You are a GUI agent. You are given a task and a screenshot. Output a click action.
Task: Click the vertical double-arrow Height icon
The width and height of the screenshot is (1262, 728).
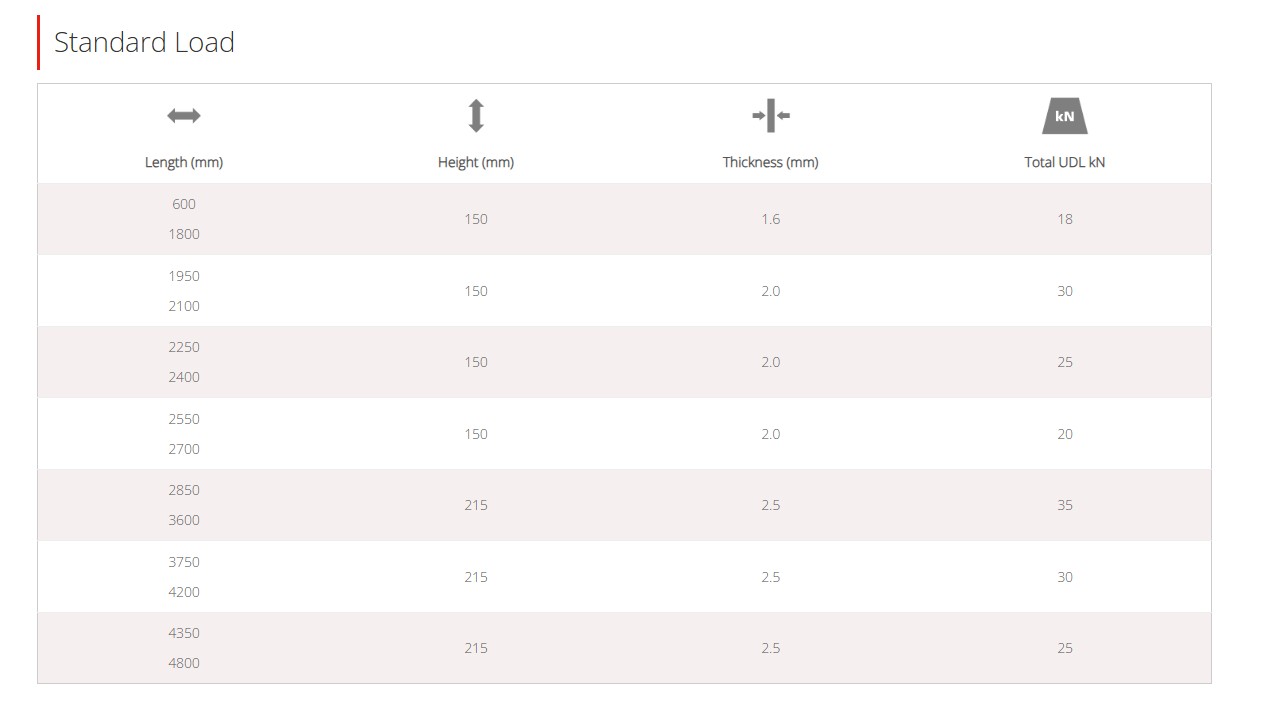point(476,116)
